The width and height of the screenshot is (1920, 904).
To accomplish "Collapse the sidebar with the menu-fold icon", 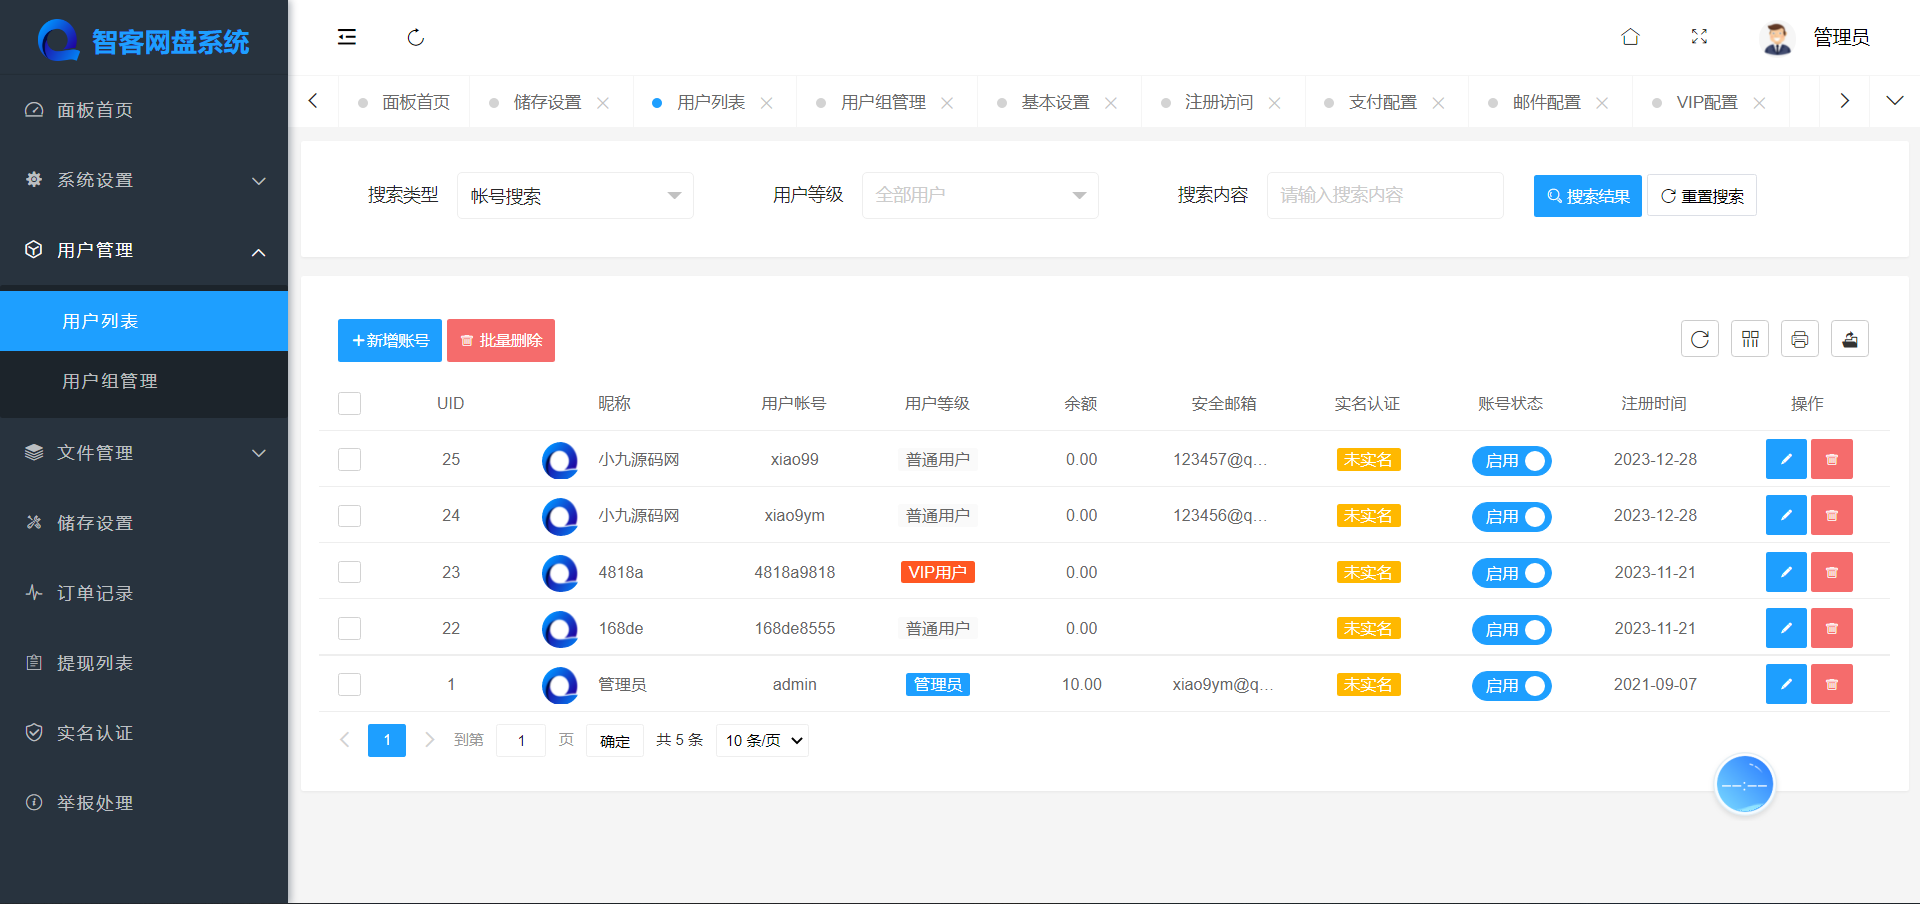I will coord(347,37).
